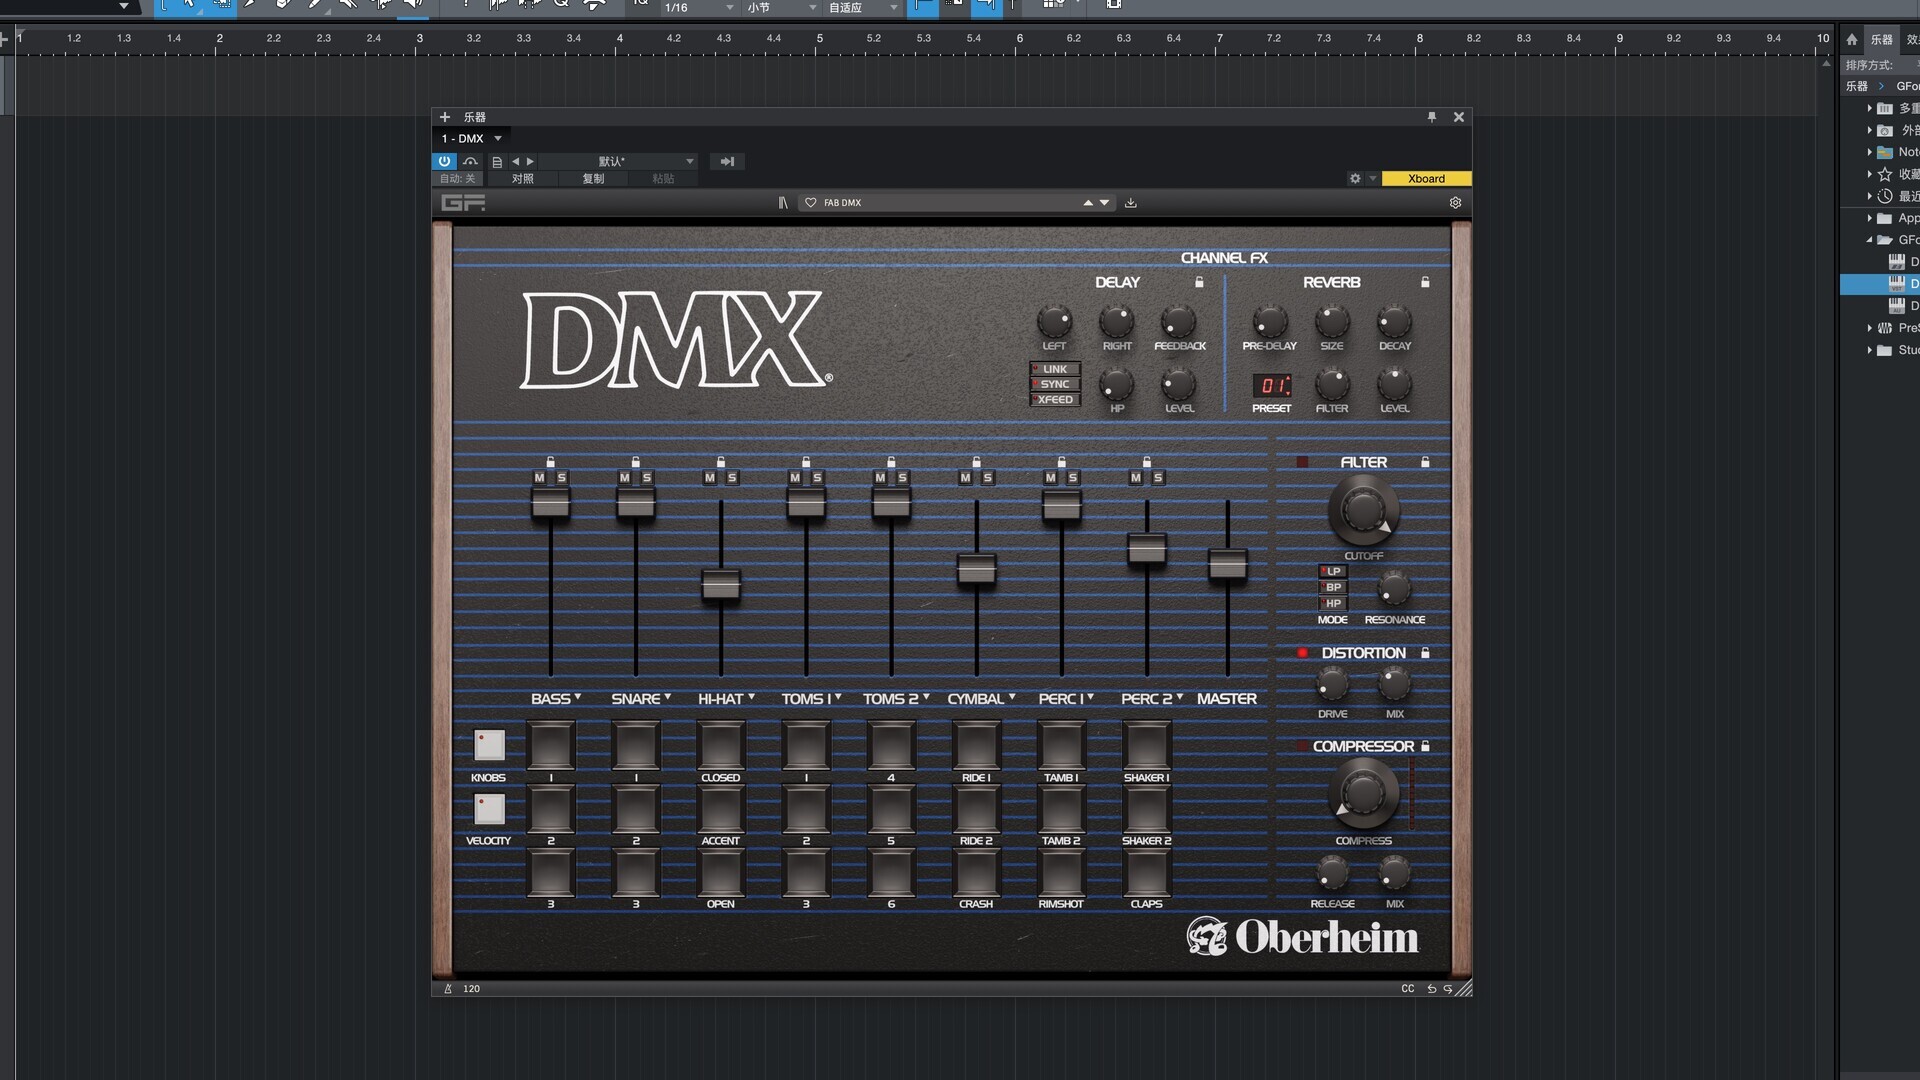The height and width of the screenshot is (1080, 1920).
Task: Open the 默认 preset dropdown
Action: pyautogui.click(x=689, y=161)
